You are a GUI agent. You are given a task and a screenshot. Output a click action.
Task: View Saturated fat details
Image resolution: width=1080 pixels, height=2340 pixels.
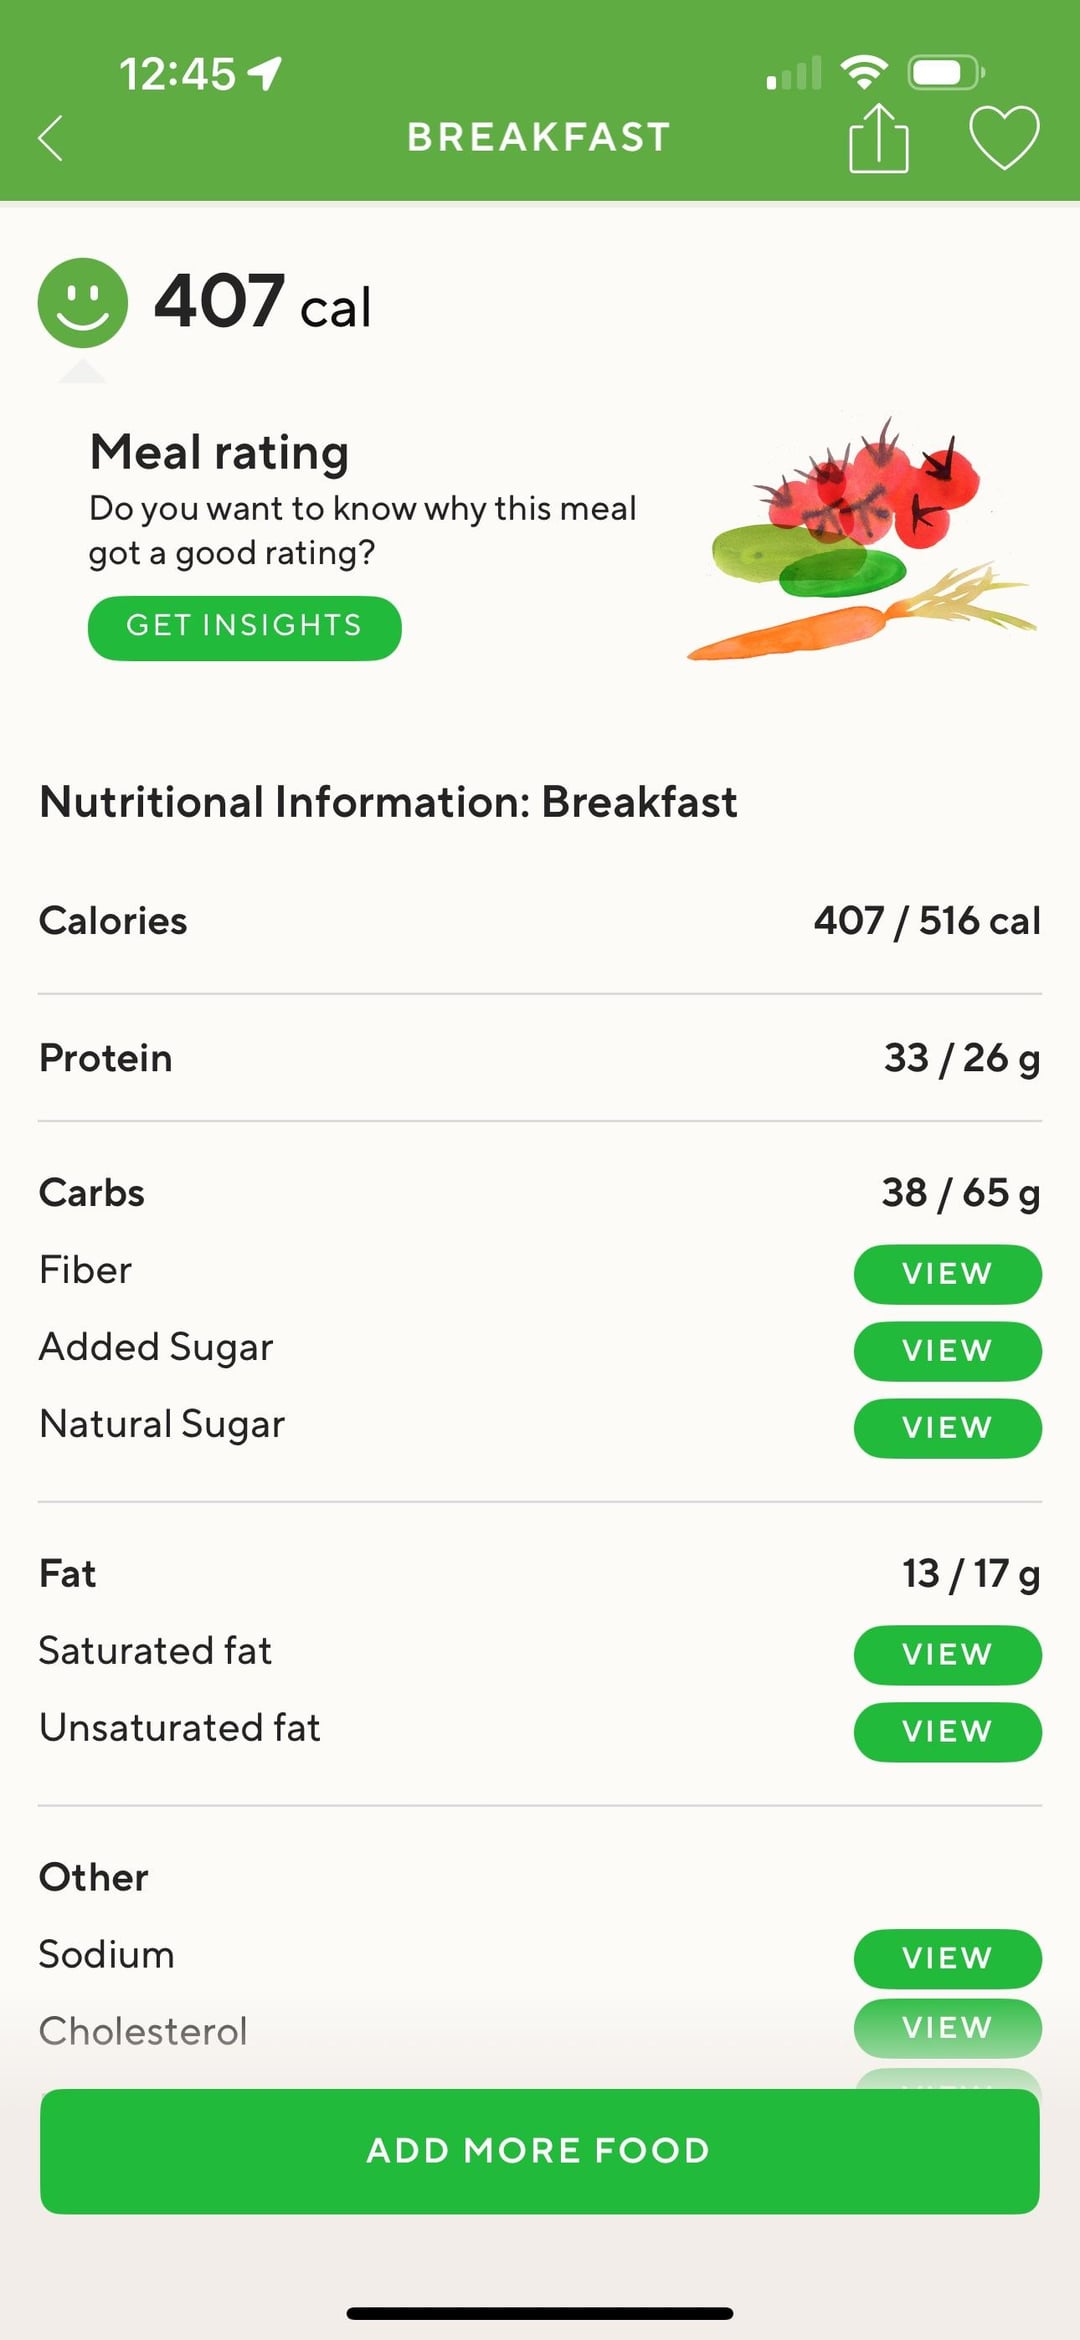pos(946,1654)
